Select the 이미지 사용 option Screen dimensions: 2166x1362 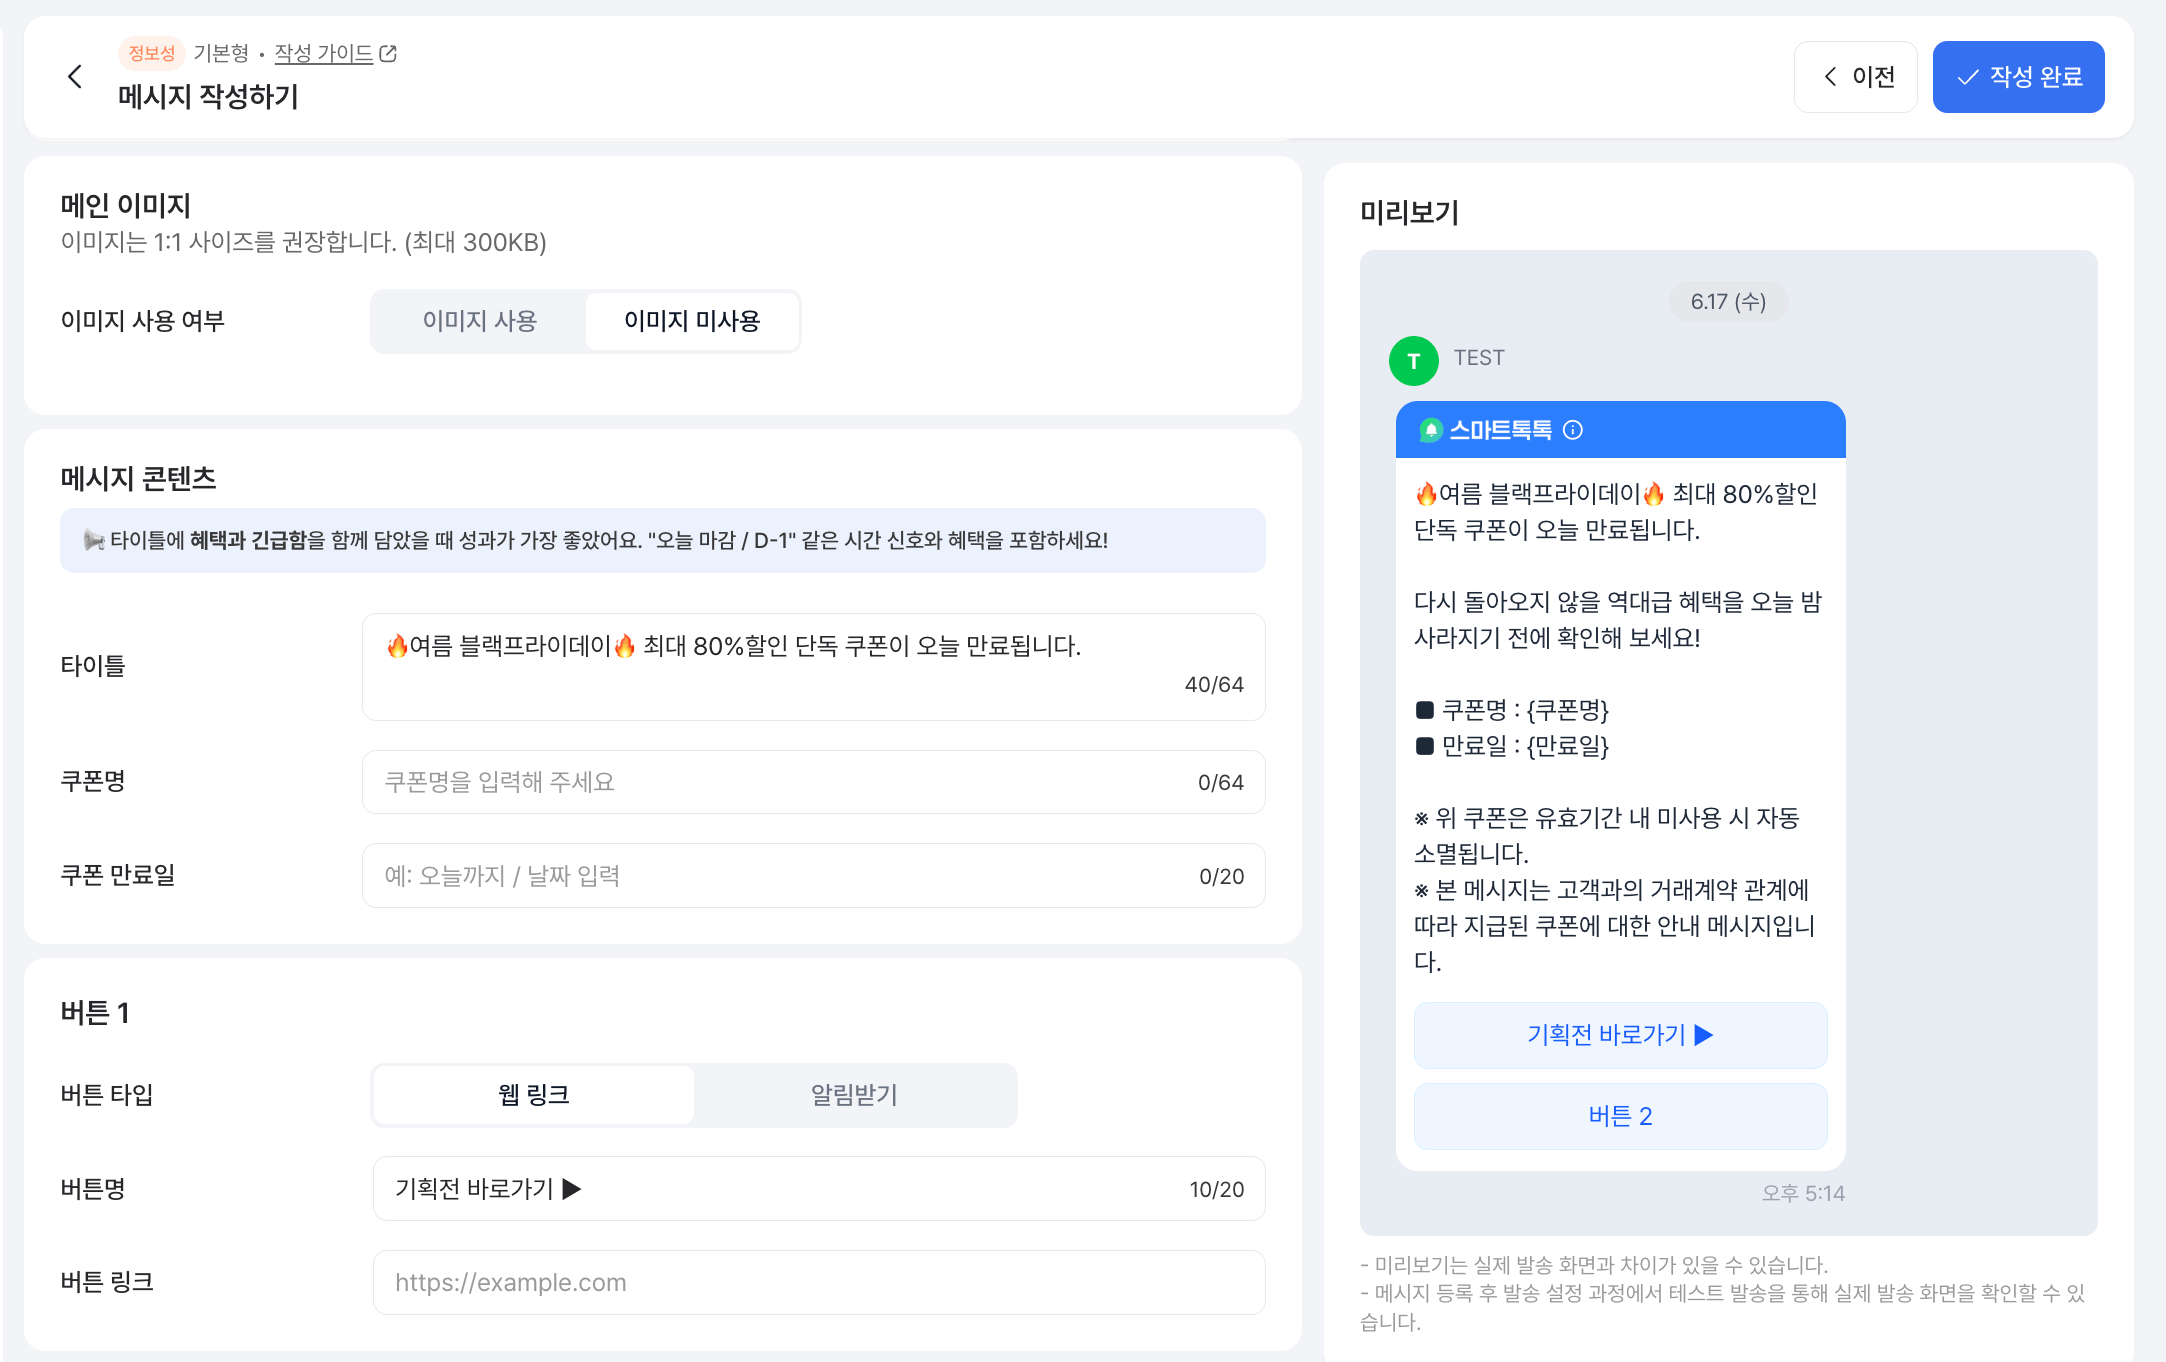(x=480, y=321)
